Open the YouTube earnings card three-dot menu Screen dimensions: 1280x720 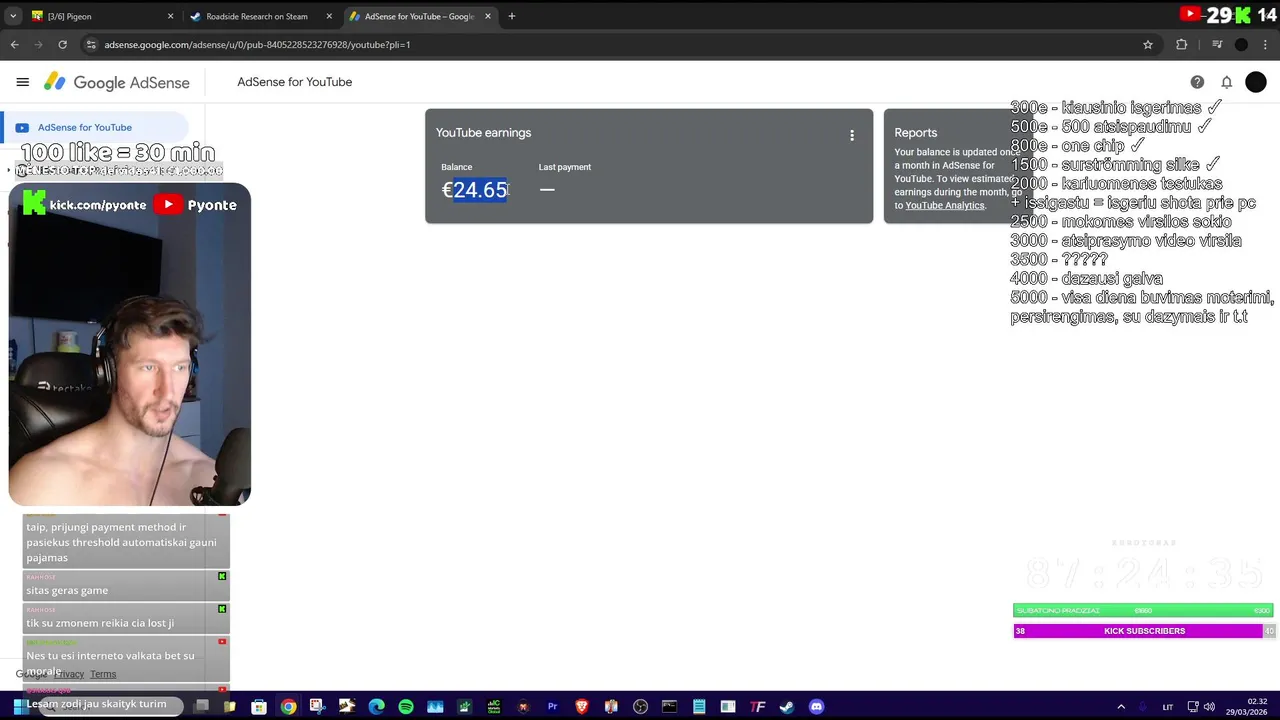point(852,135)
